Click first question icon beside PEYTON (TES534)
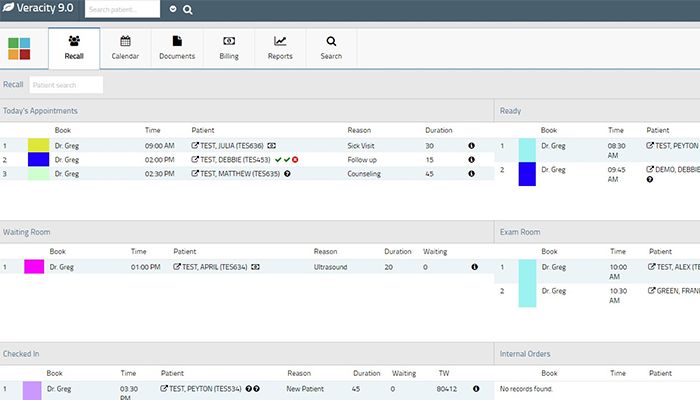700x400 pixels. pos(249,389)
